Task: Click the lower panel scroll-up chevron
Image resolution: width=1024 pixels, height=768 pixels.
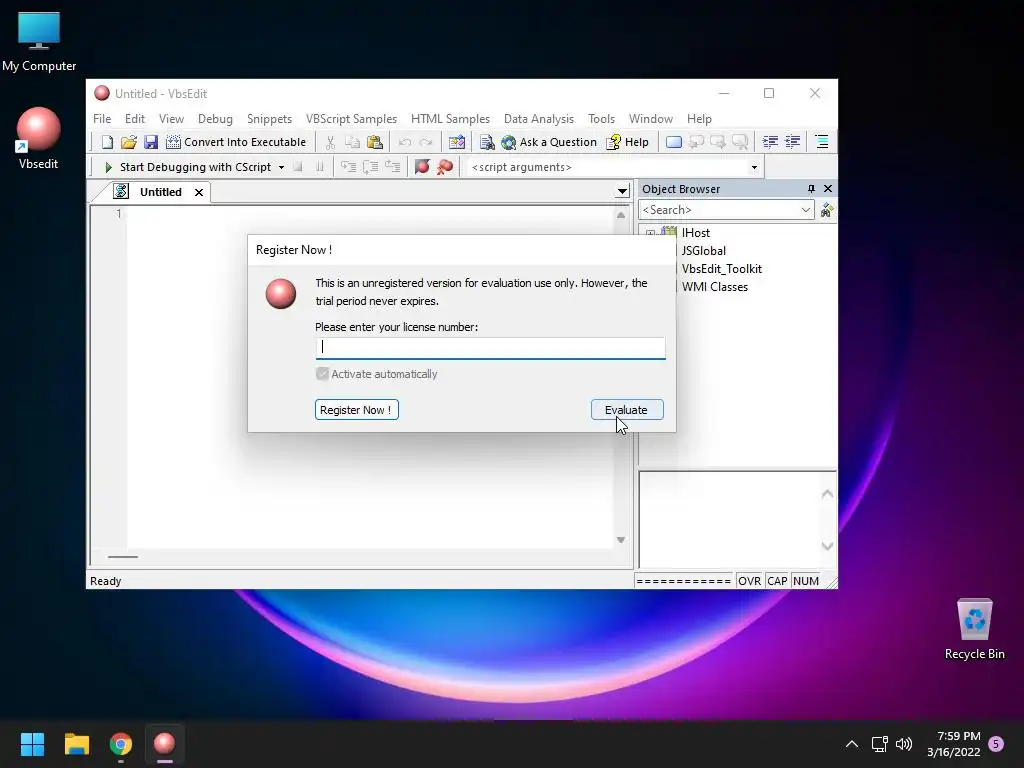Action: [x=827, y=494]
